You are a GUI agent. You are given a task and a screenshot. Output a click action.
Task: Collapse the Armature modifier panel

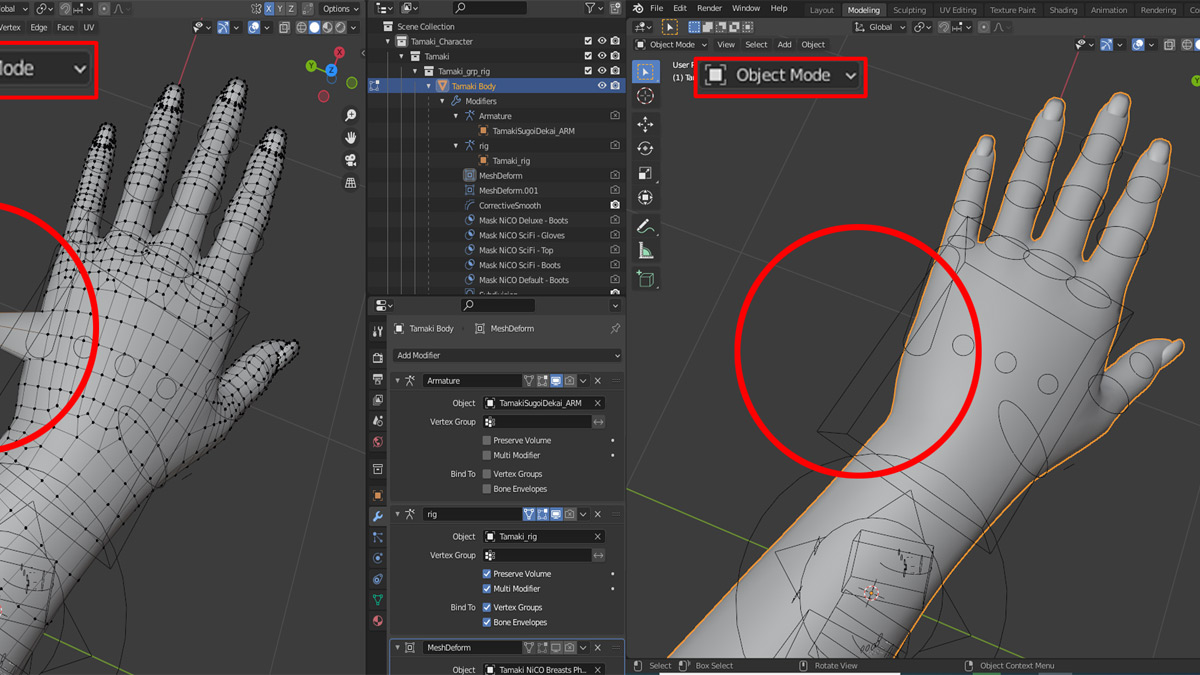coord(398,381)
